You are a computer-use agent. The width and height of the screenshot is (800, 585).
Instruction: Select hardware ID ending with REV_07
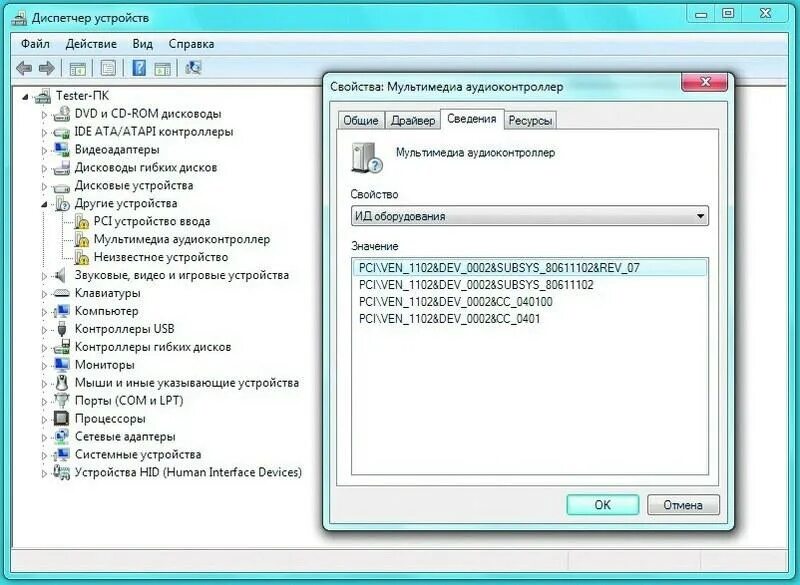pyautogui.click(x=530, y=268)
